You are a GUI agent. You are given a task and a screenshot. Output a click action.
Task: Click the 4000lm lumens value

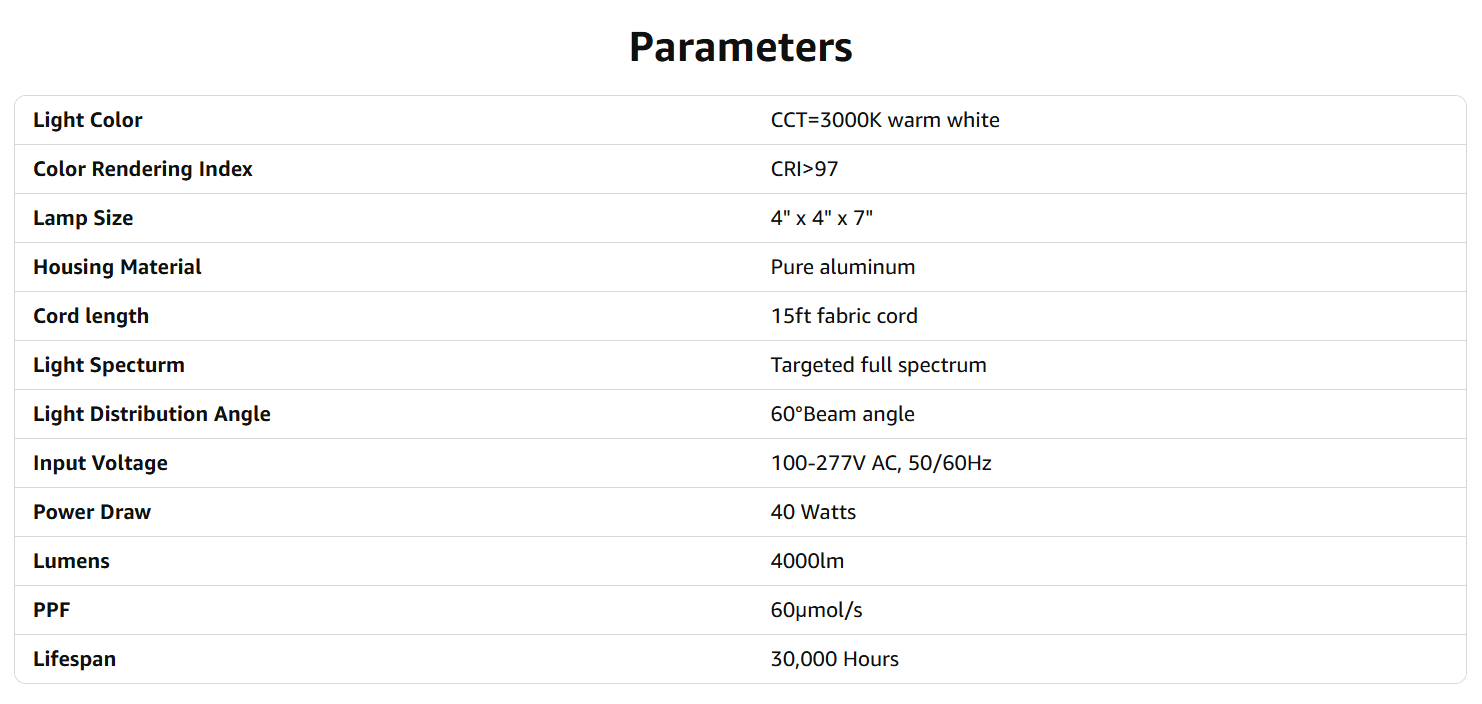807,561
